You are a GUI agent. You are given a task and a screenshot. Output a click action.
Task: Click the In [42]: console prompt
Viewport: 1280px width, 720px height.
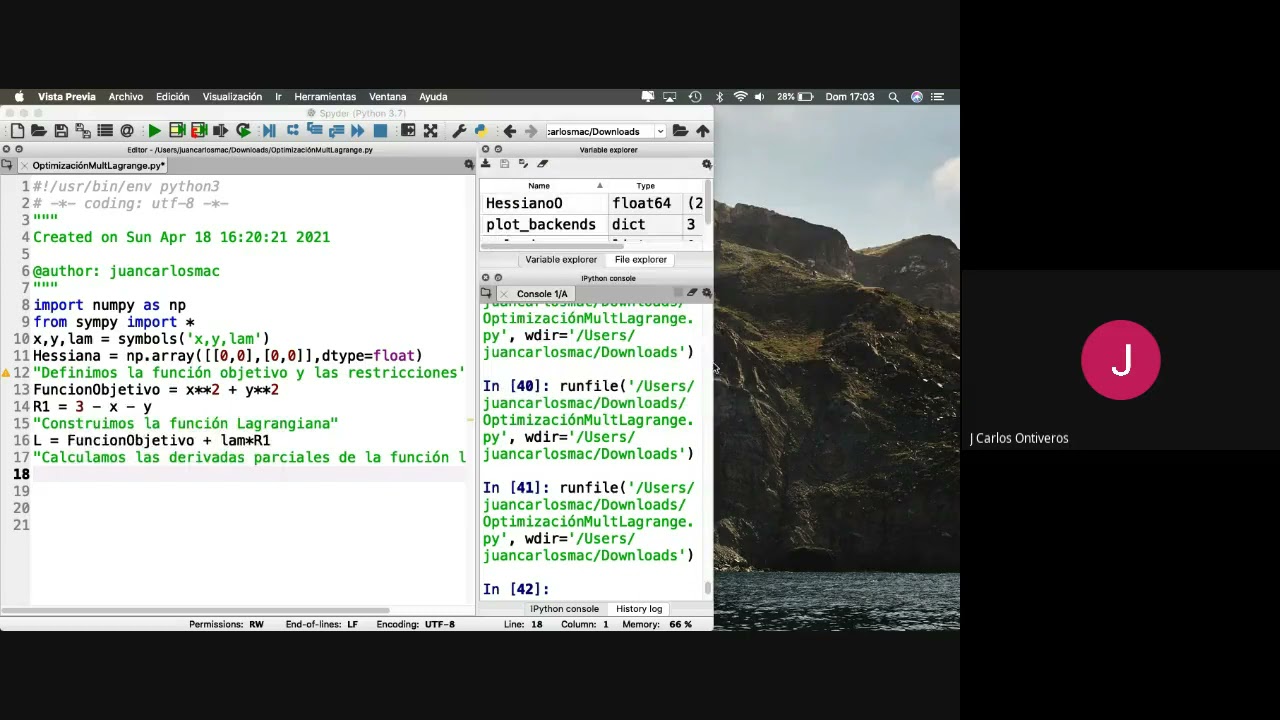[516, 589]
